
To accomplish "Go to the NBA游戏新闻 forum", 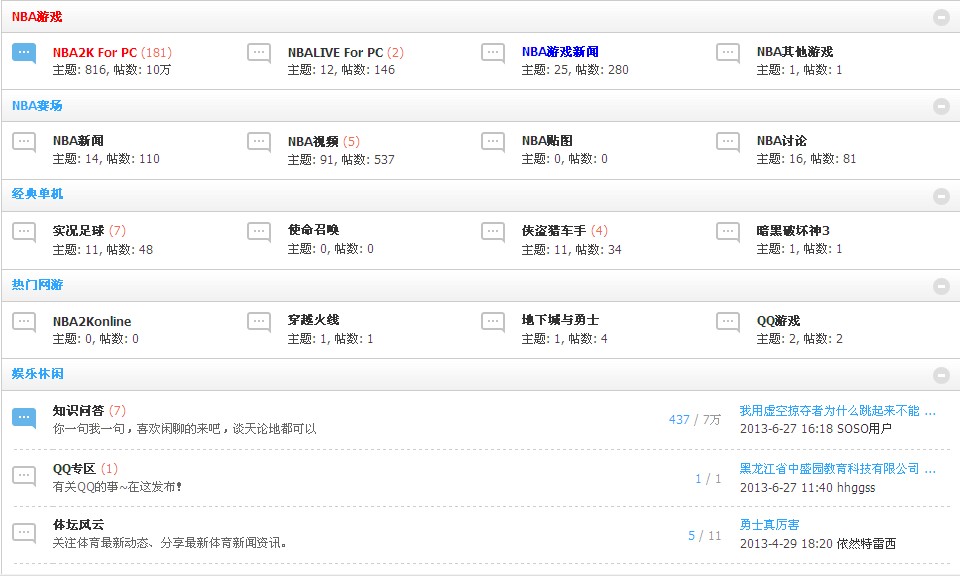I will click(560, 52).
